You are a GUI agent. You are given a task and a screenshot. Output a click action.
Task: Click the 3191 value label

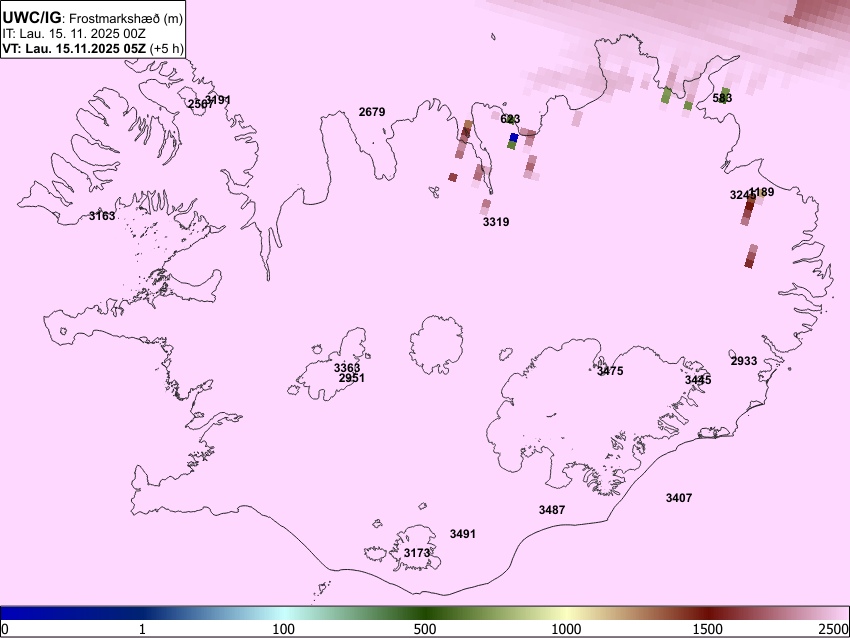(218, 100)
